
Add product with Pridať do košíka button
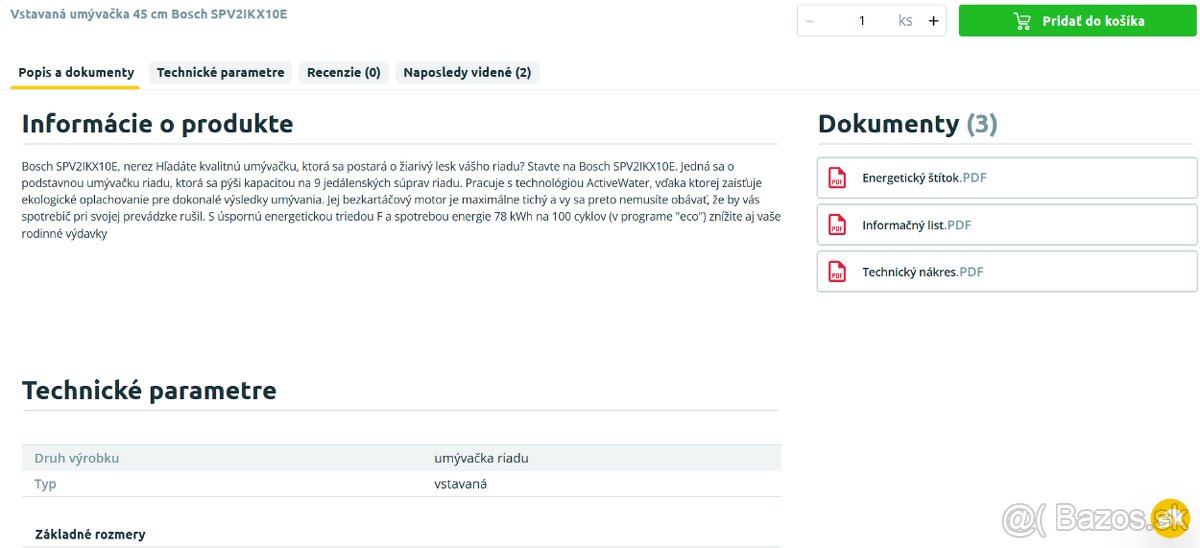coord(1078,21)
